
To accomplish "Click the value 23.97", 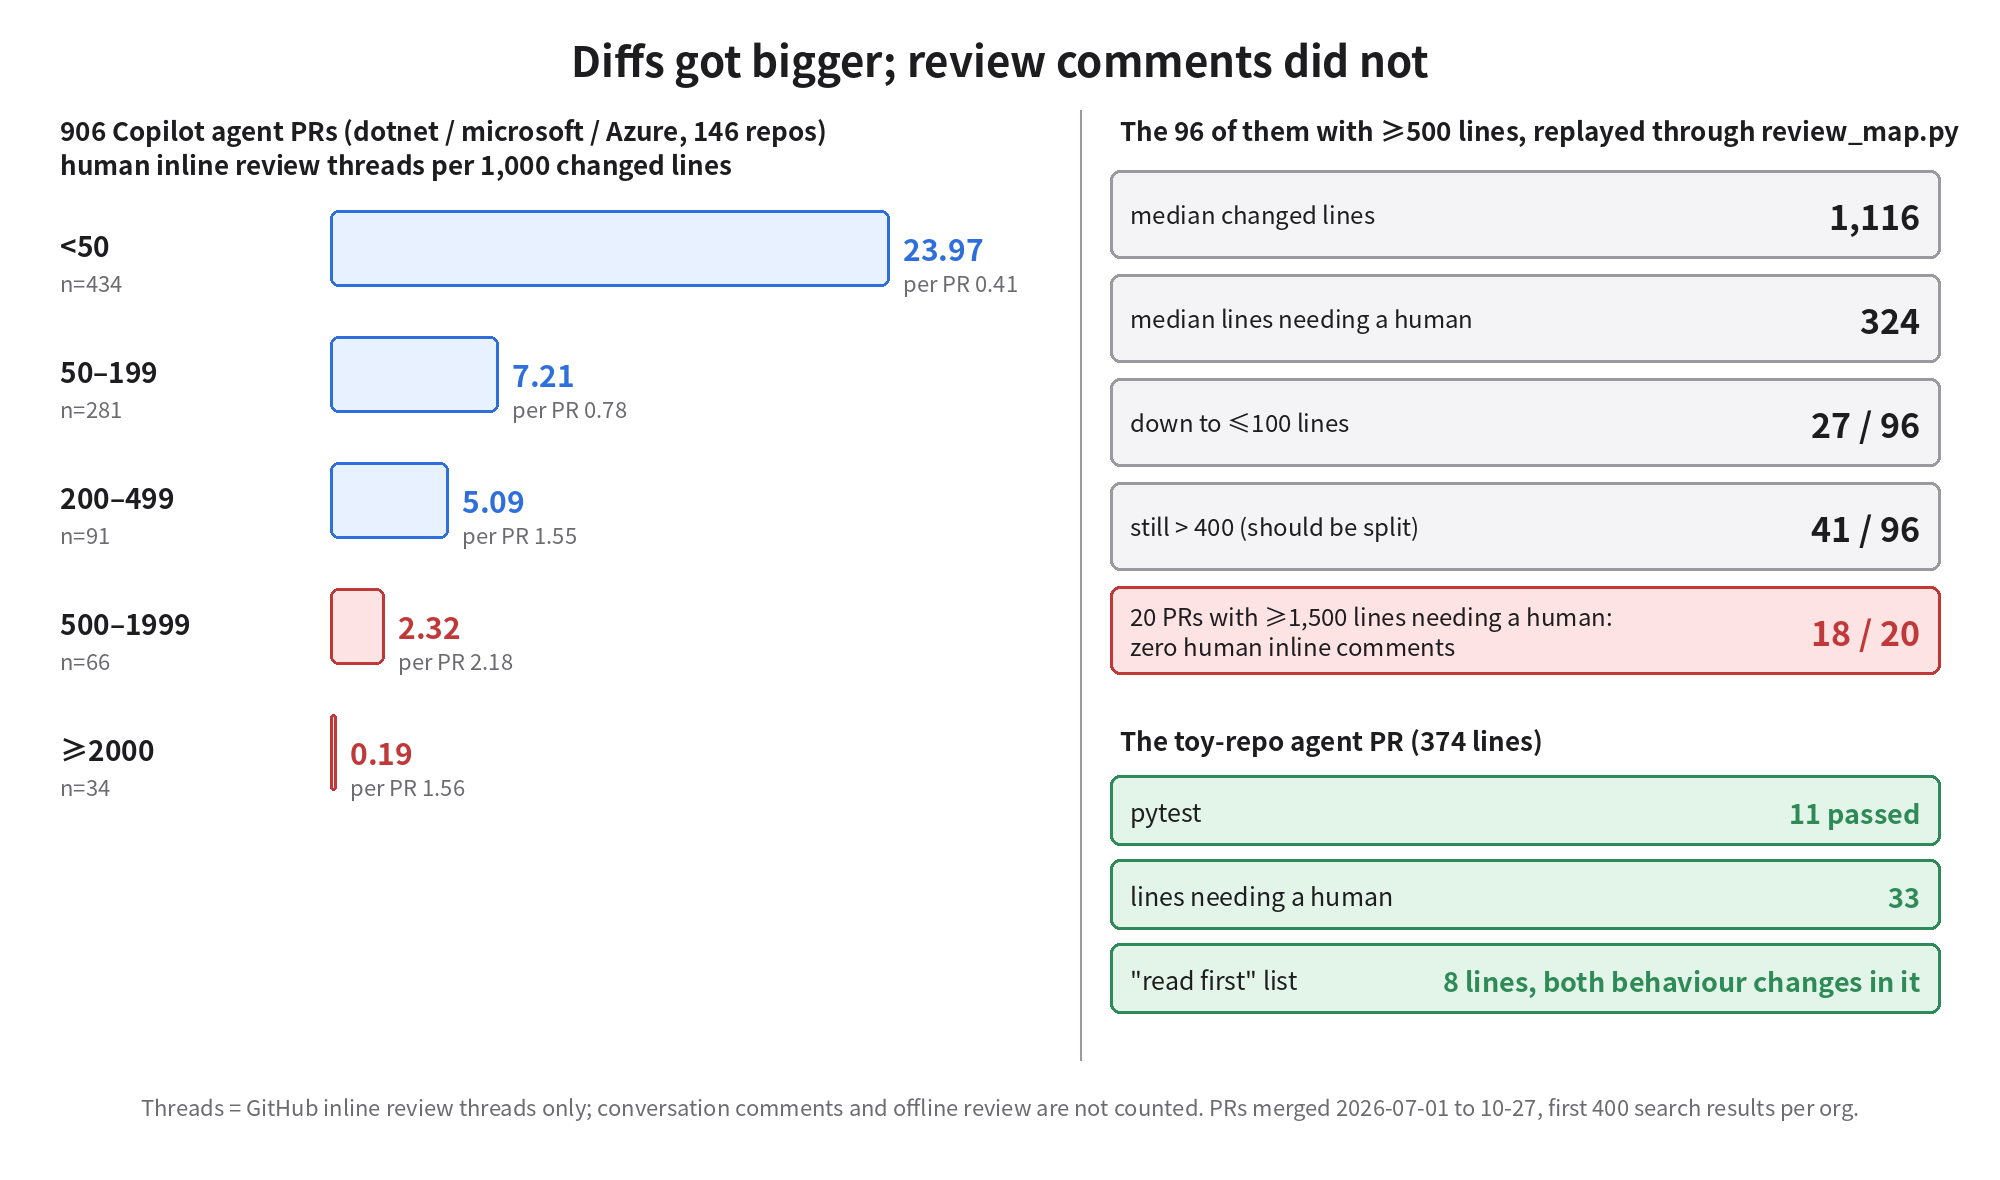I will 943,250.
